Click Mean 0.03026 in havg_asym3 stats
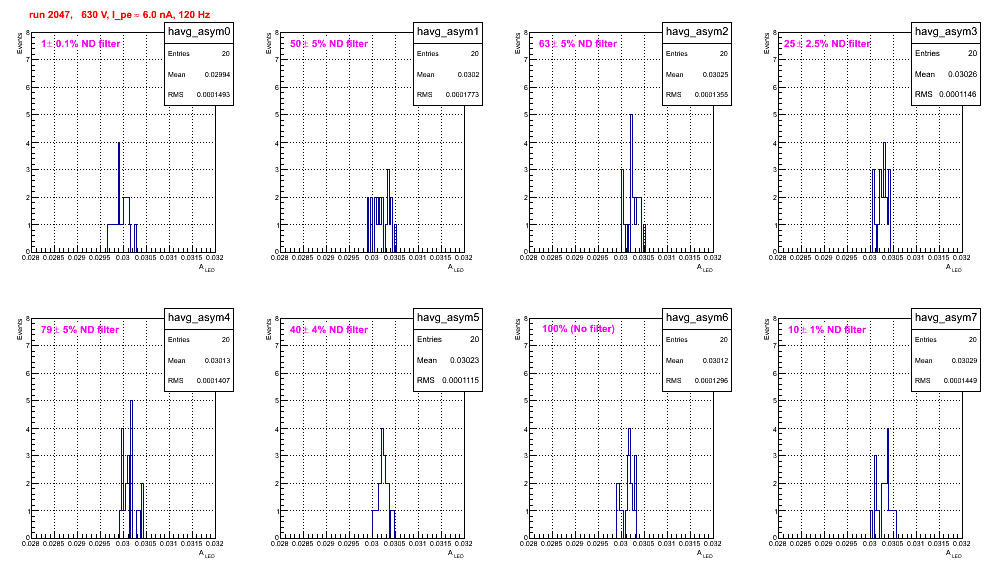996x572 pixels. pos(946,74)
